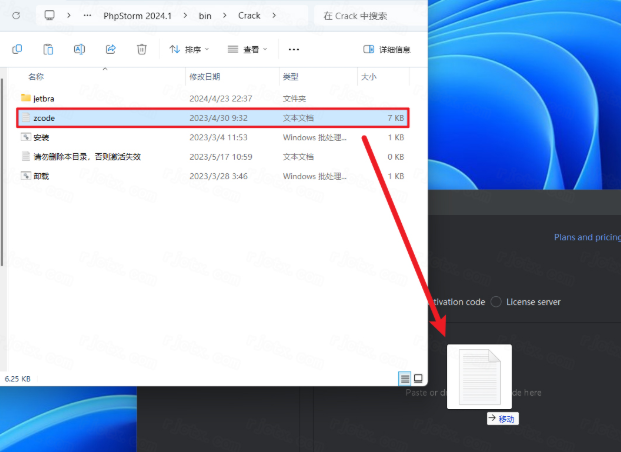Image resolution: width=621 pixels, height=452 pixels.
Task: Expand chevron after bin in breadcrumb
Action: pos(225,15)
